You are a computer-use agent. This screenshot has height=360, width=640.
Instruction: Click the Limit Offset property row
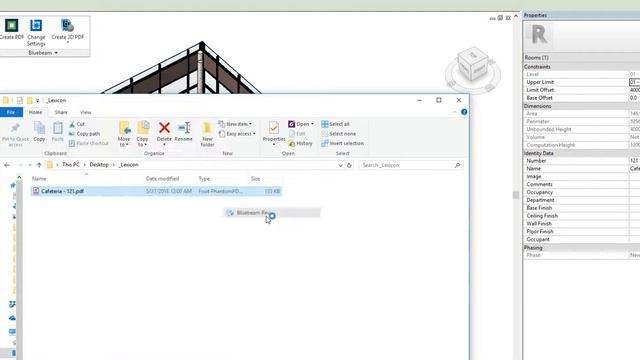coord(582,90)
